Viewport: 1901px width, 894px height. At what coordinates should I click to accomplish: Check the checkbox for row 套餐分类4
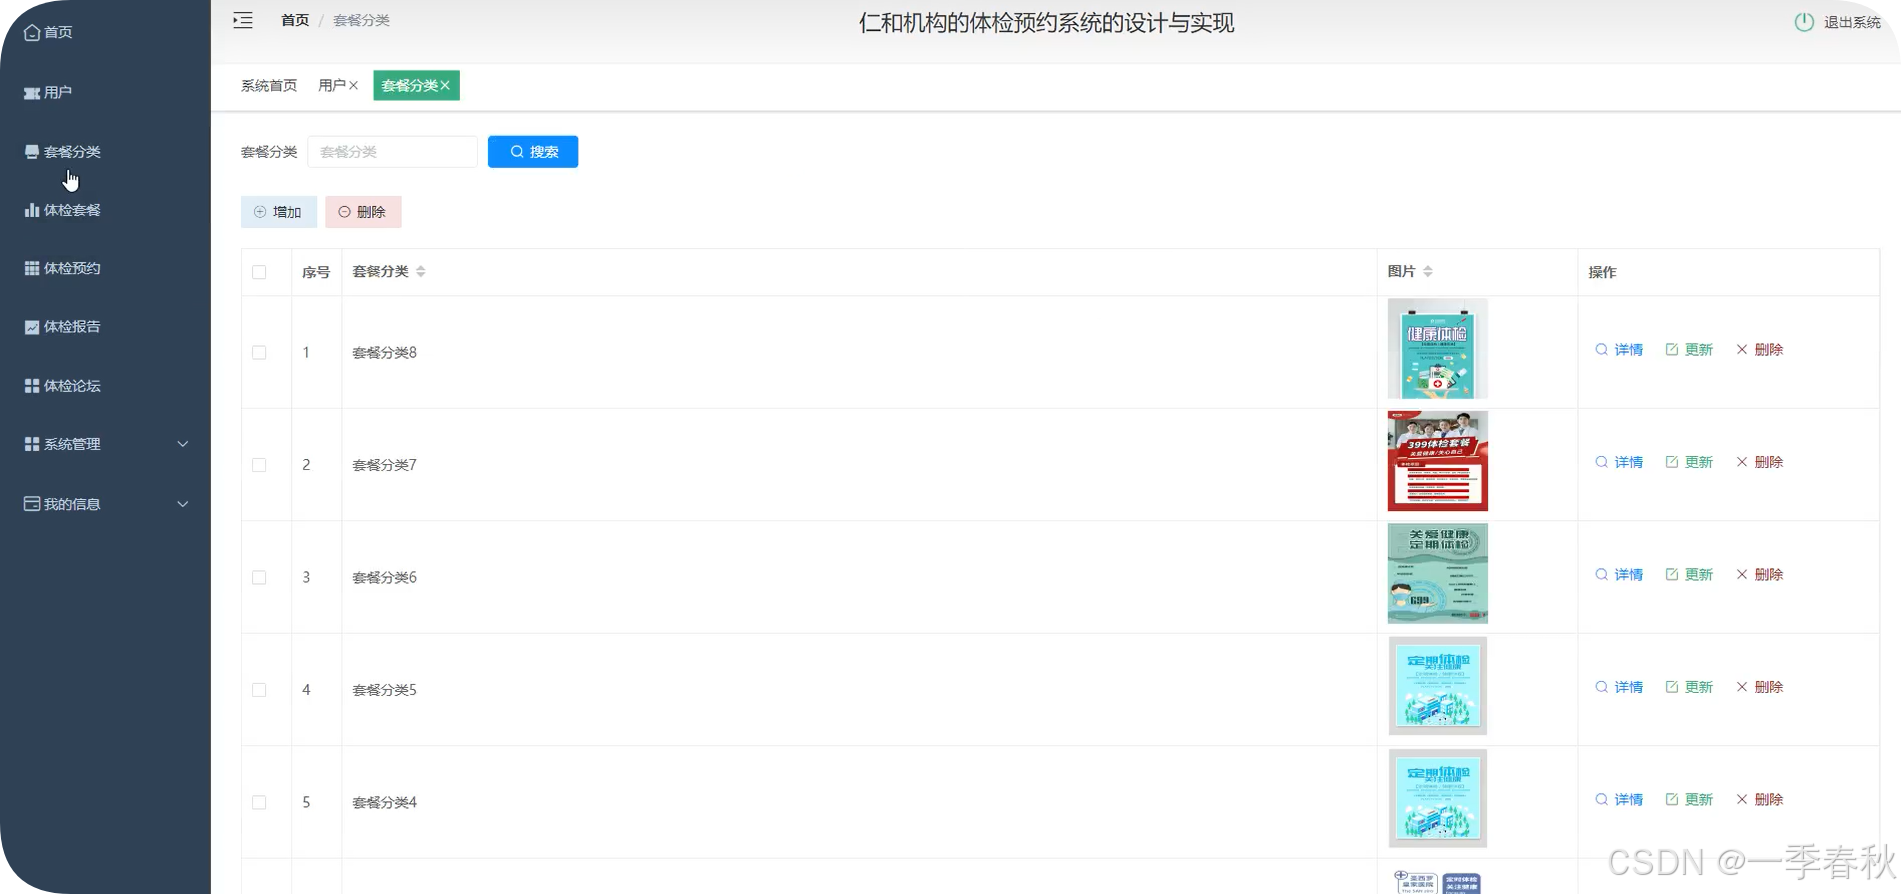tap(259, 803)
